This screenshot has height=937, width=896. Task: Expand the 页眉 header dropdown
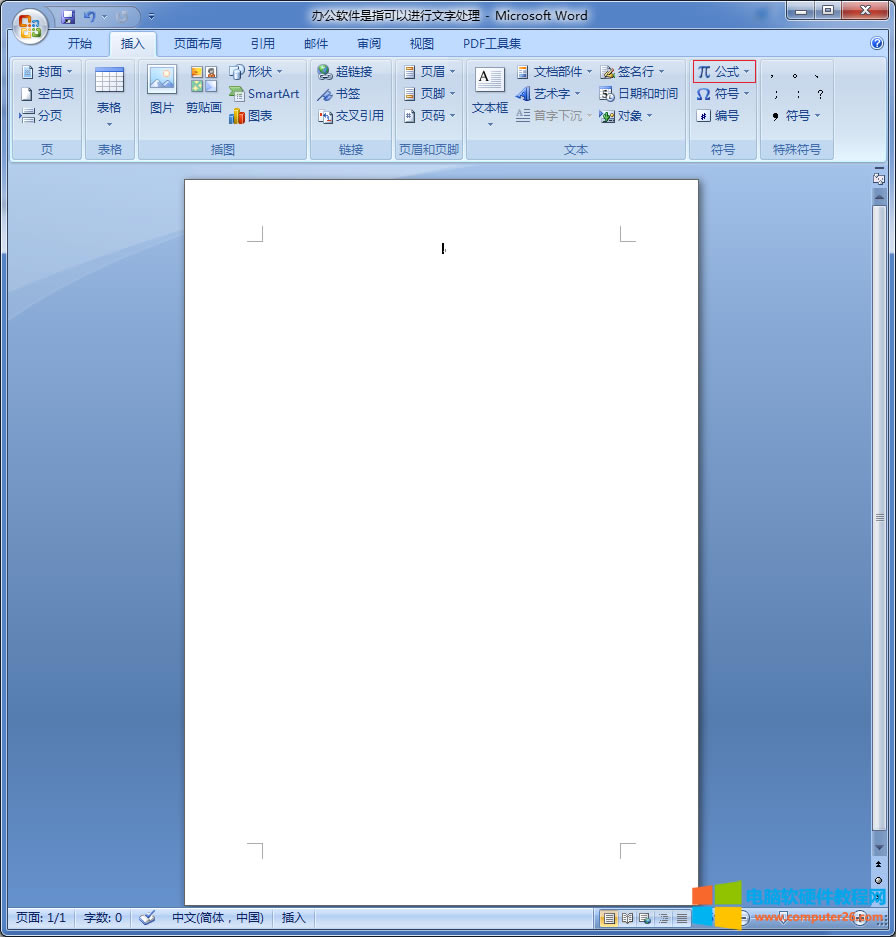coord(452,72)
